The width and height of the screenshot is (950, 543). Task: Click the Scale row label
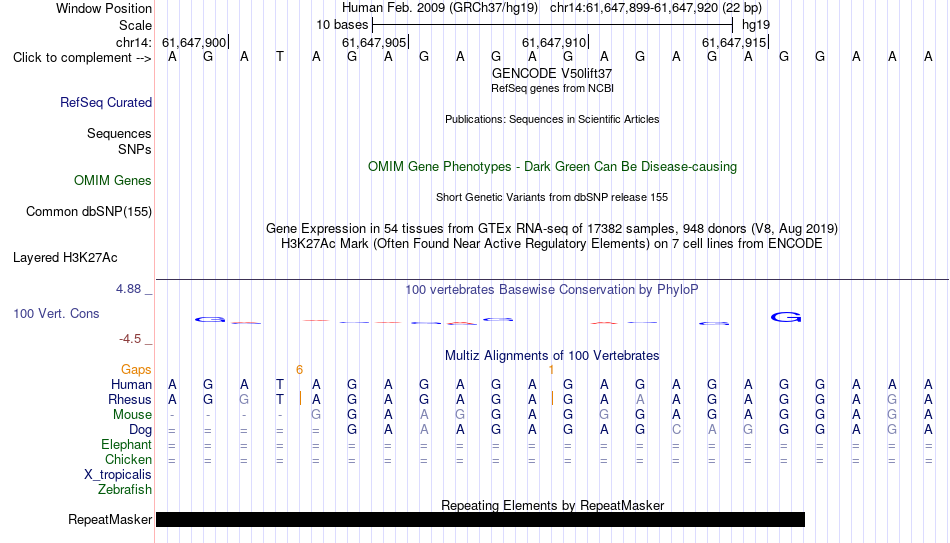pyautogui.click(x=135, y=25)
